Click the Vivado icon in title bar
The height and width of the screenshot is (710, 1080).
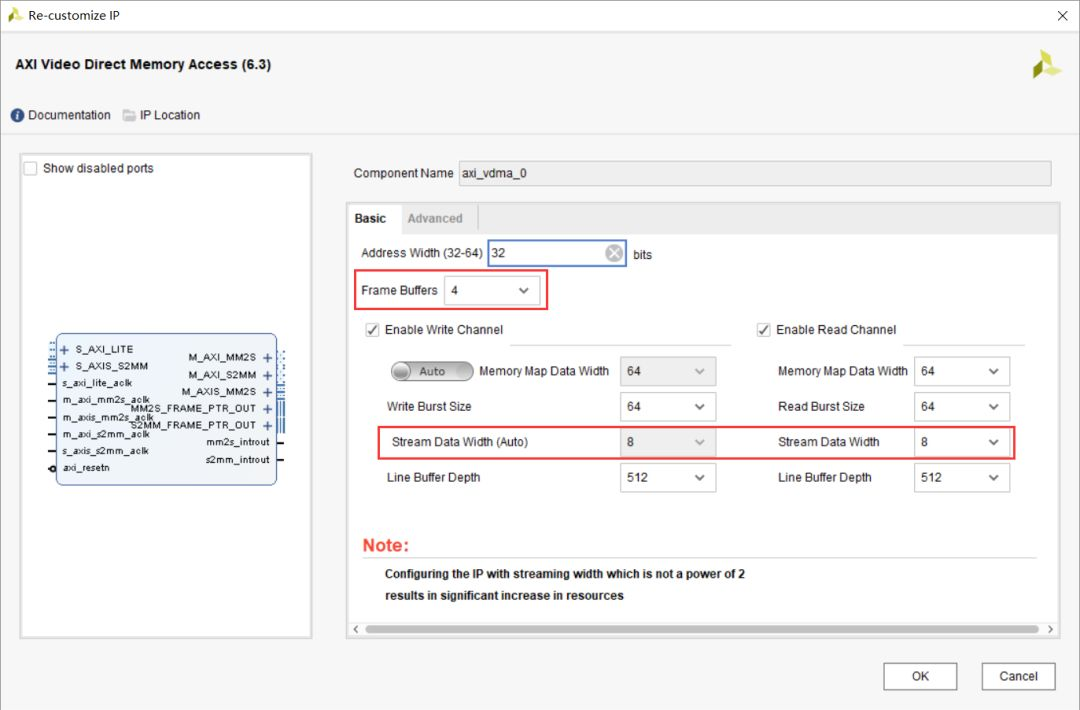click(14, 14)
